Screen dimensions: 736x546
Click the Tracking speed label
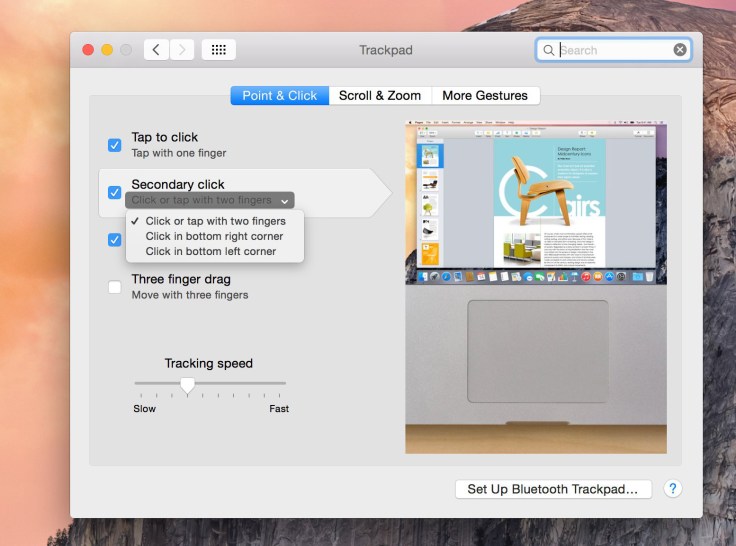[209, 363]
